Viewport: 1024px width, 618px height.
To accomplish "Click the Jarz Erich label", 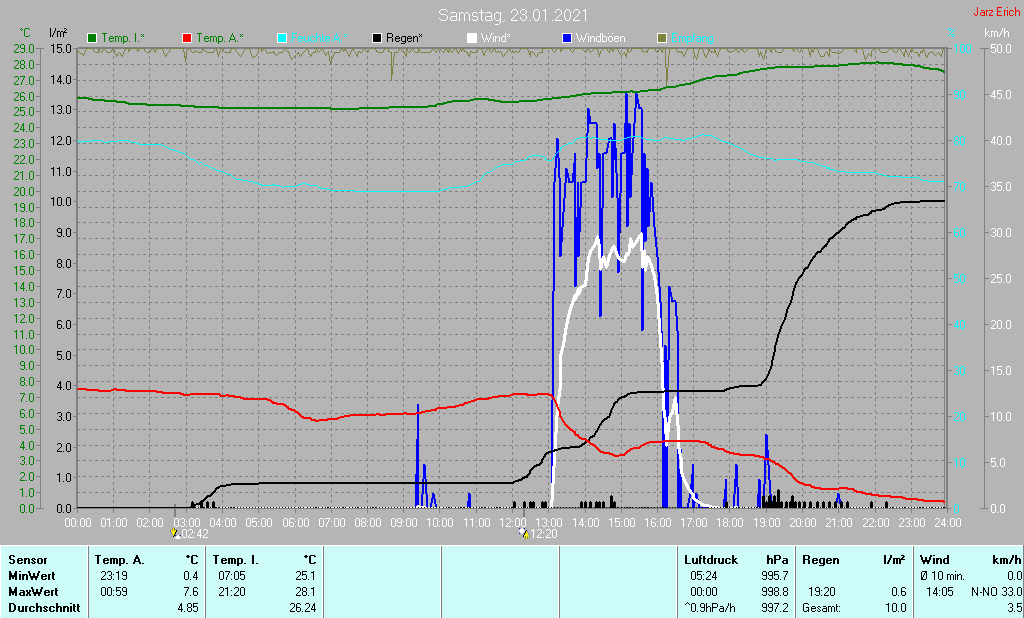I will click(x=997, y=12).
